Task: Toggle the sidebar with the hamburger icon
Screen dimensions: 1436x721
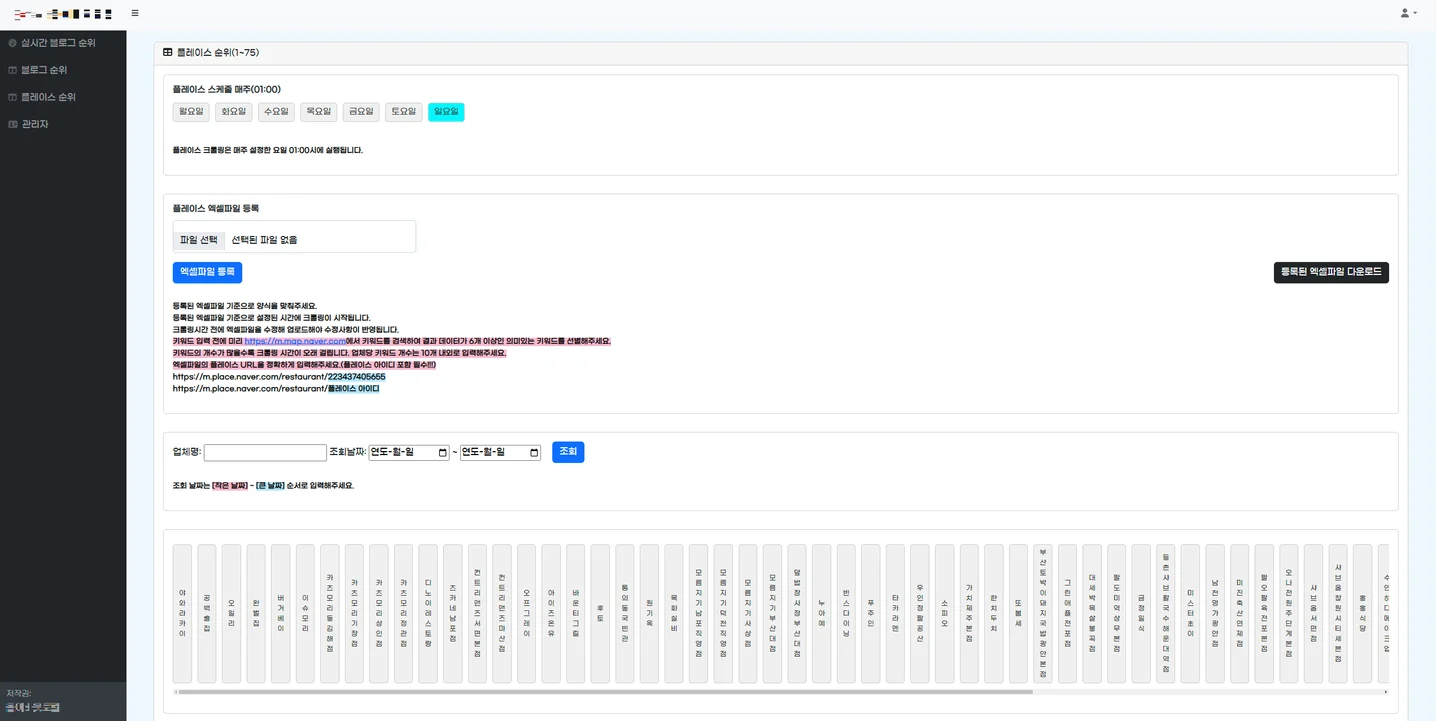Action: [x=135, y=13]
